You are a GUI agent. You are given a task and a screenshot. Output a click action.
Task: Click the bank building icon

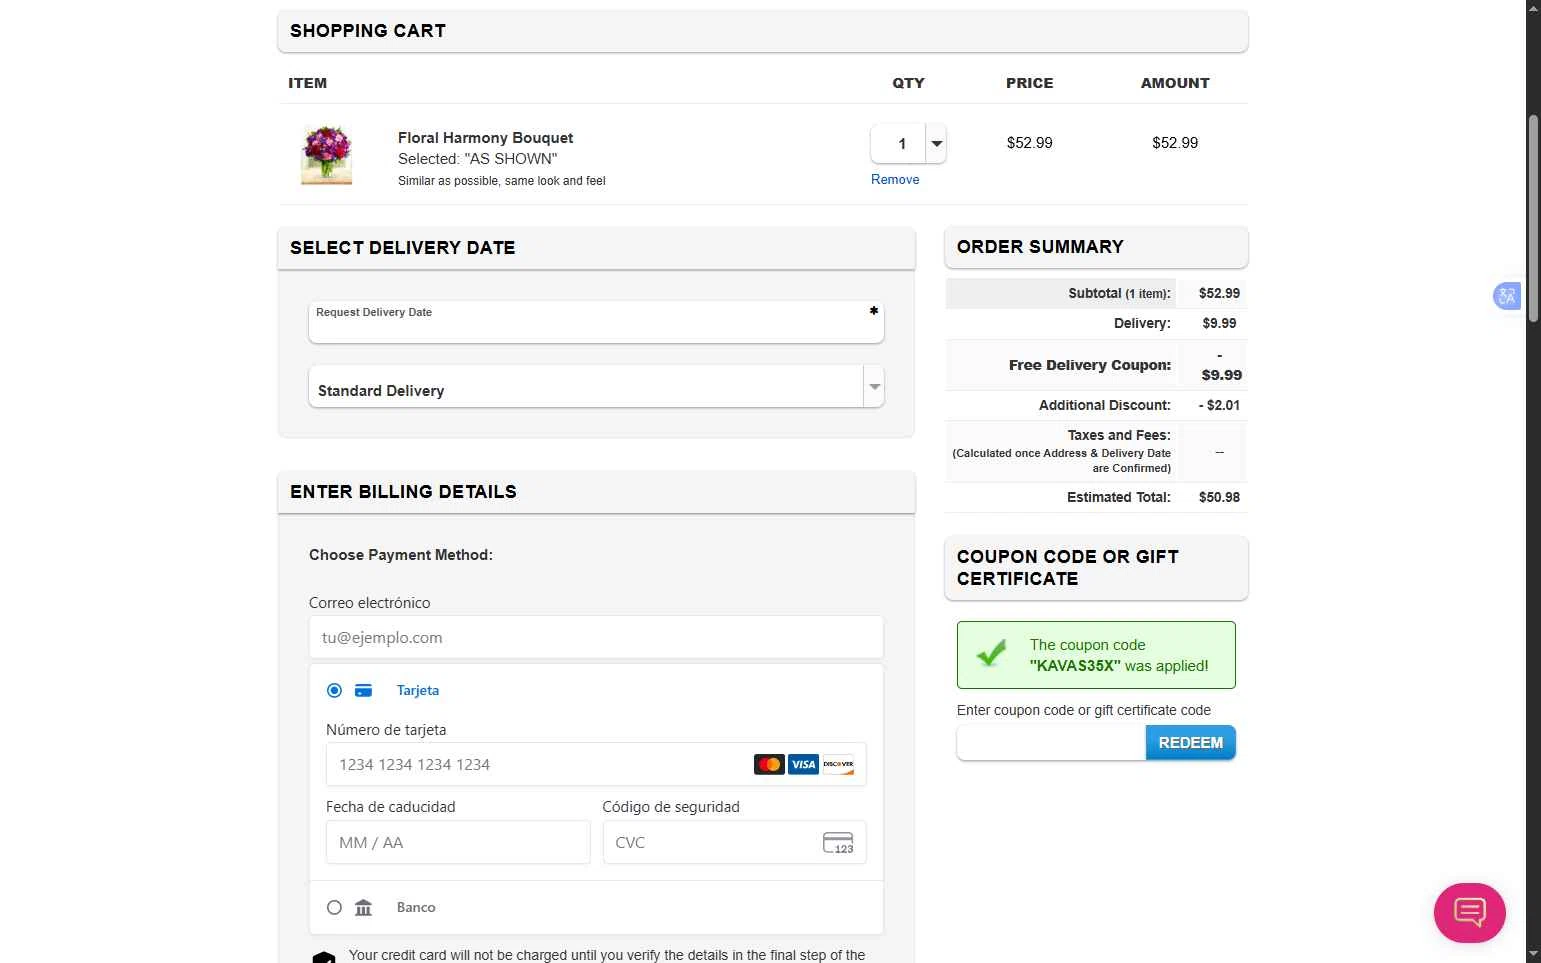tap(363, 908)
